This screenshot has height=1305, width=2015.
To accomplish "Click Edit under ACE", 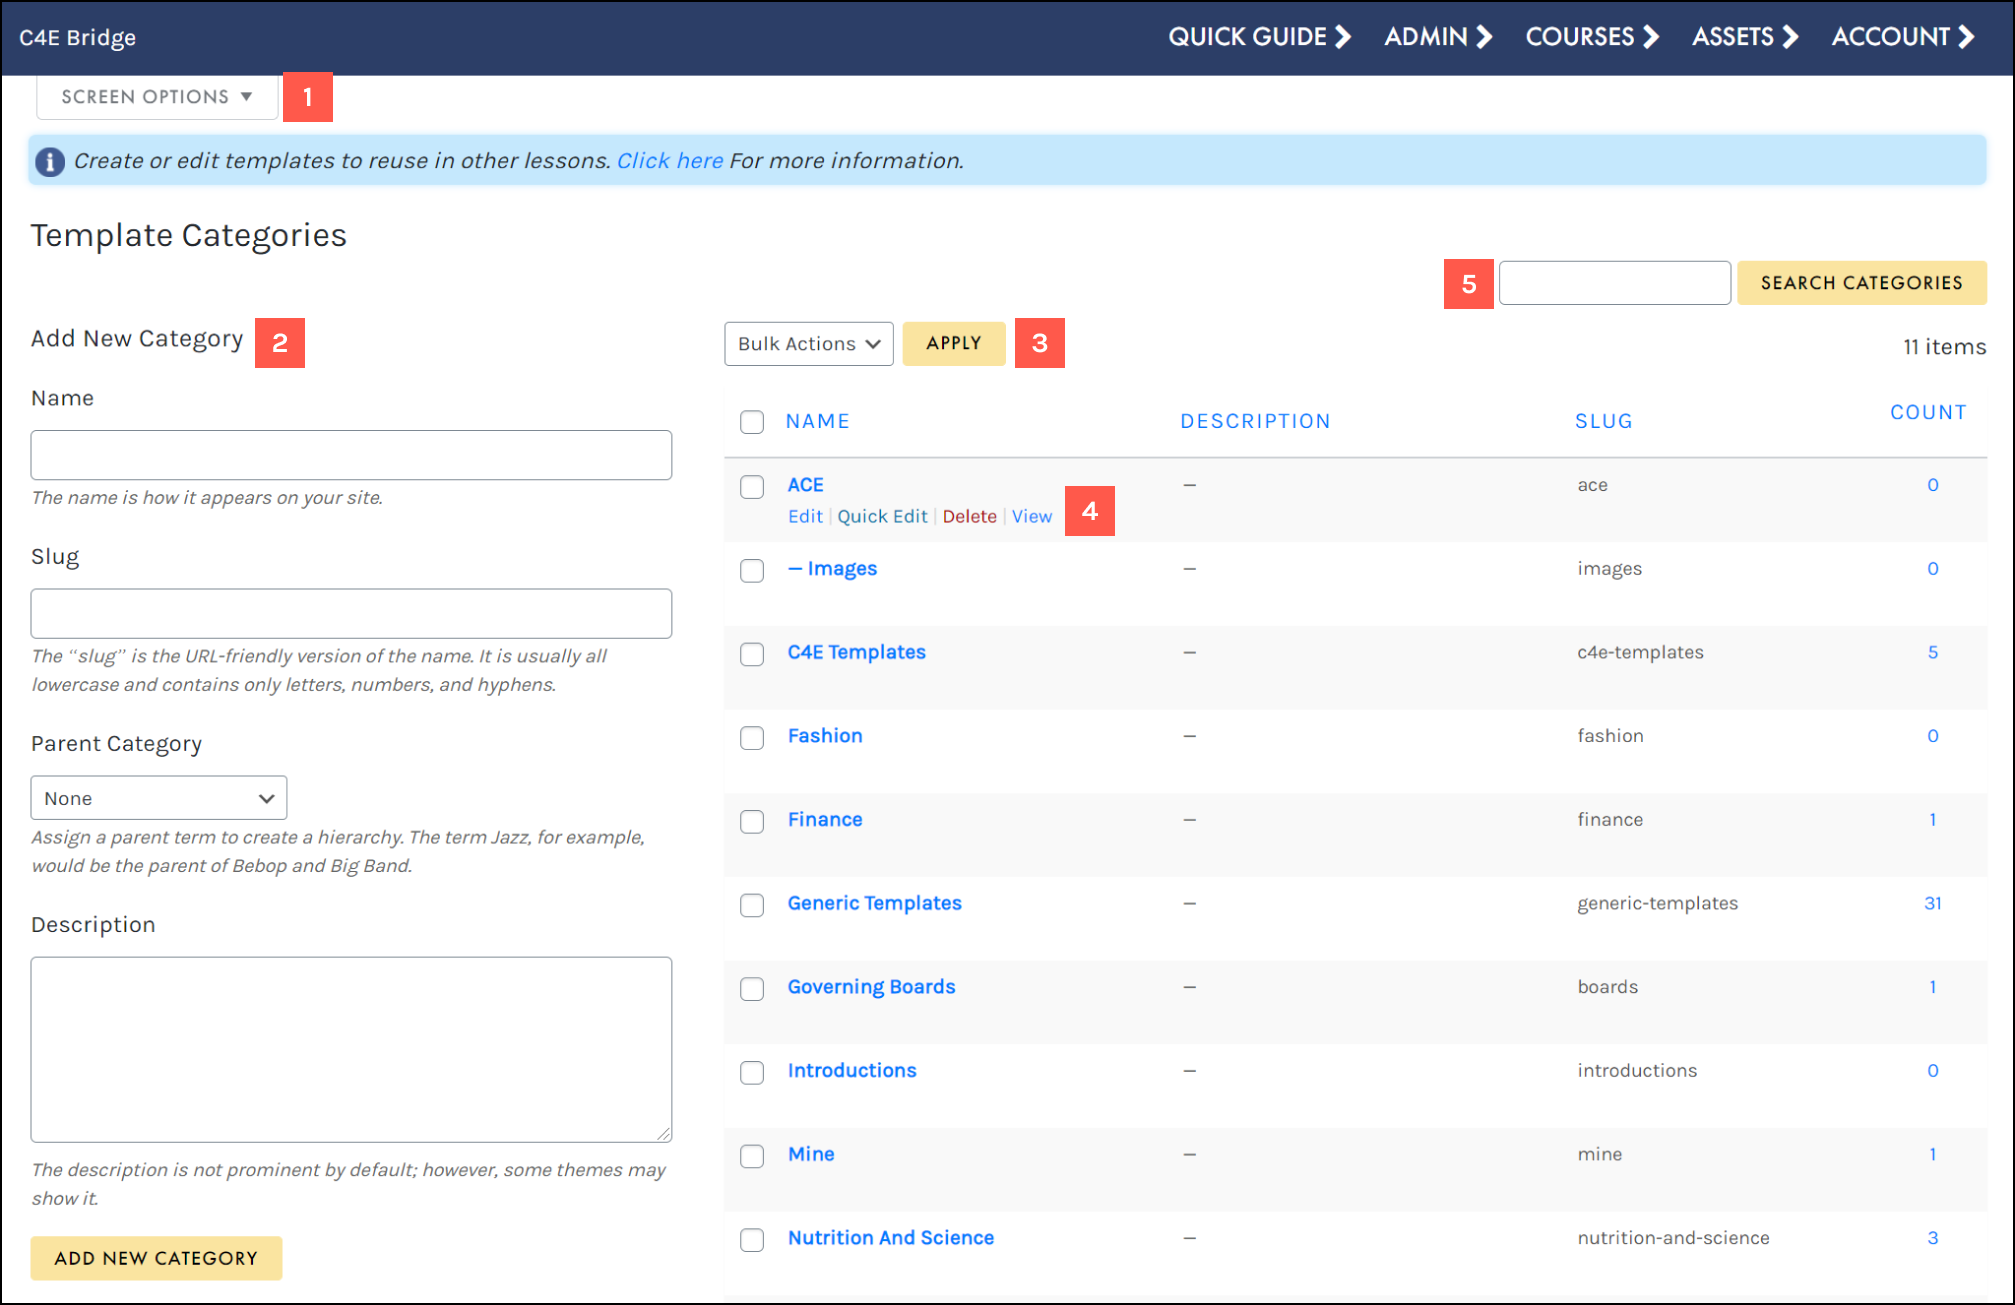I will pyautogui.click(x=805, y=516).
